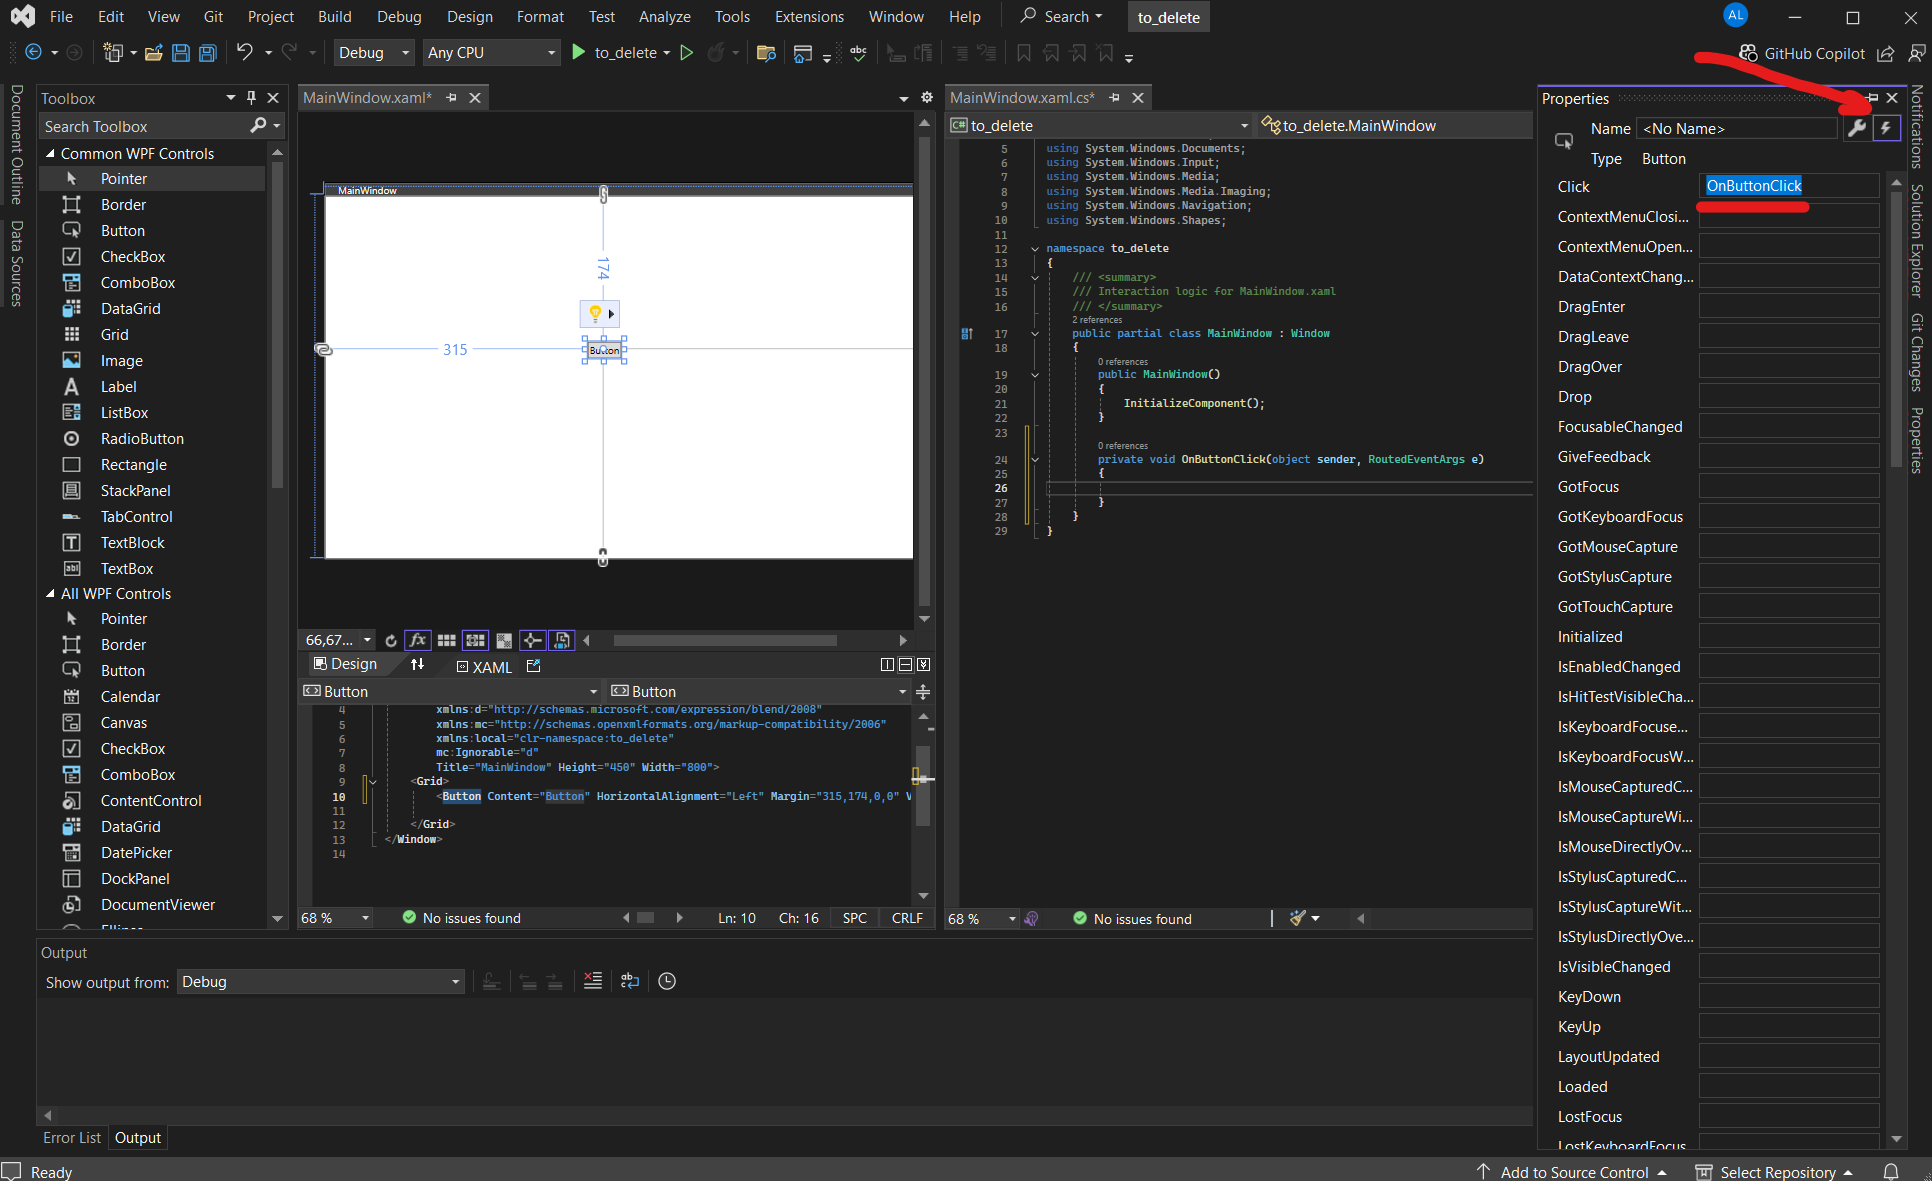Switch to properties wrench view
The width and height of the screenshot is (1932, 1181).
pos(1856,128)
